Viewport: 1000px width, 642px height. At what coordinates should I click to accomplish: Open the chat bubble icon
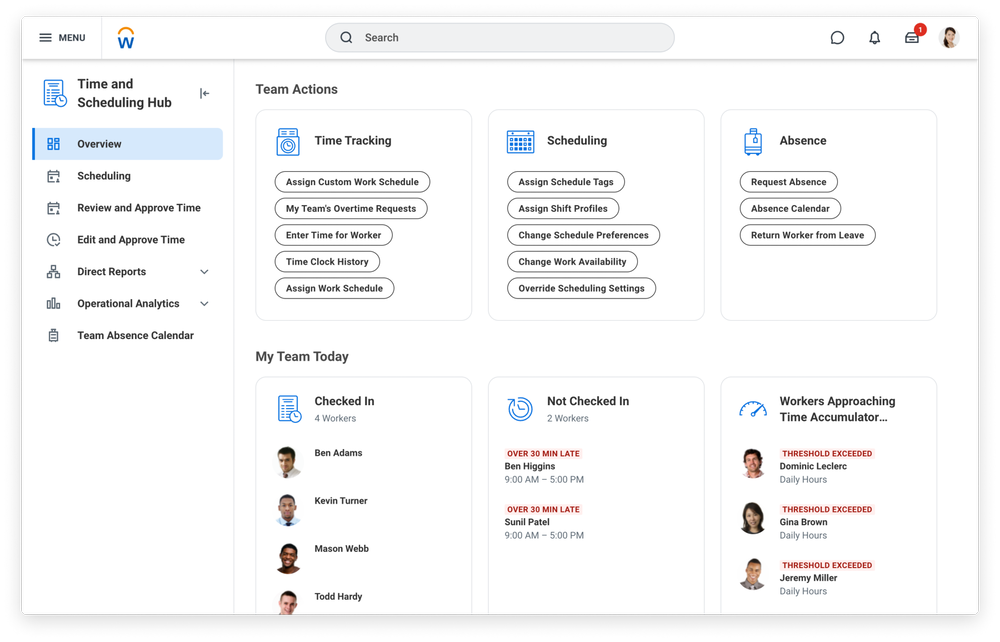pyautogui.click(x=837, y=37)
